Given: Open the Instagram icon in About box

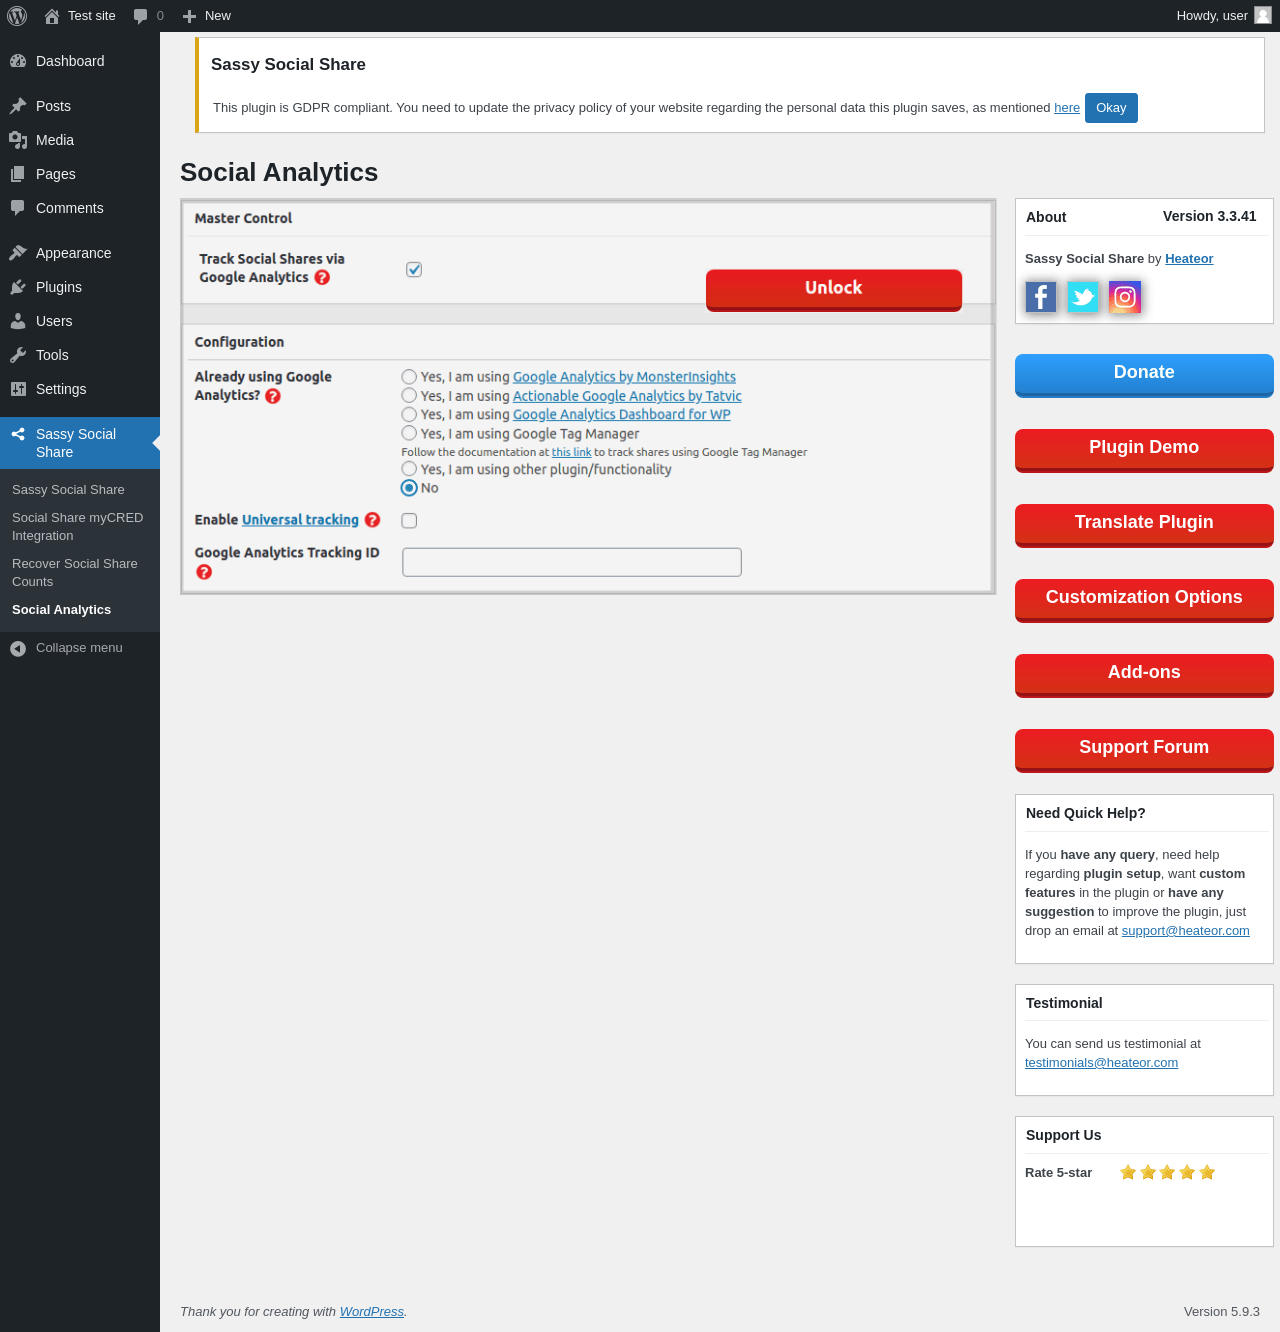Looking at the screenshot, I should click(1125, 297).
